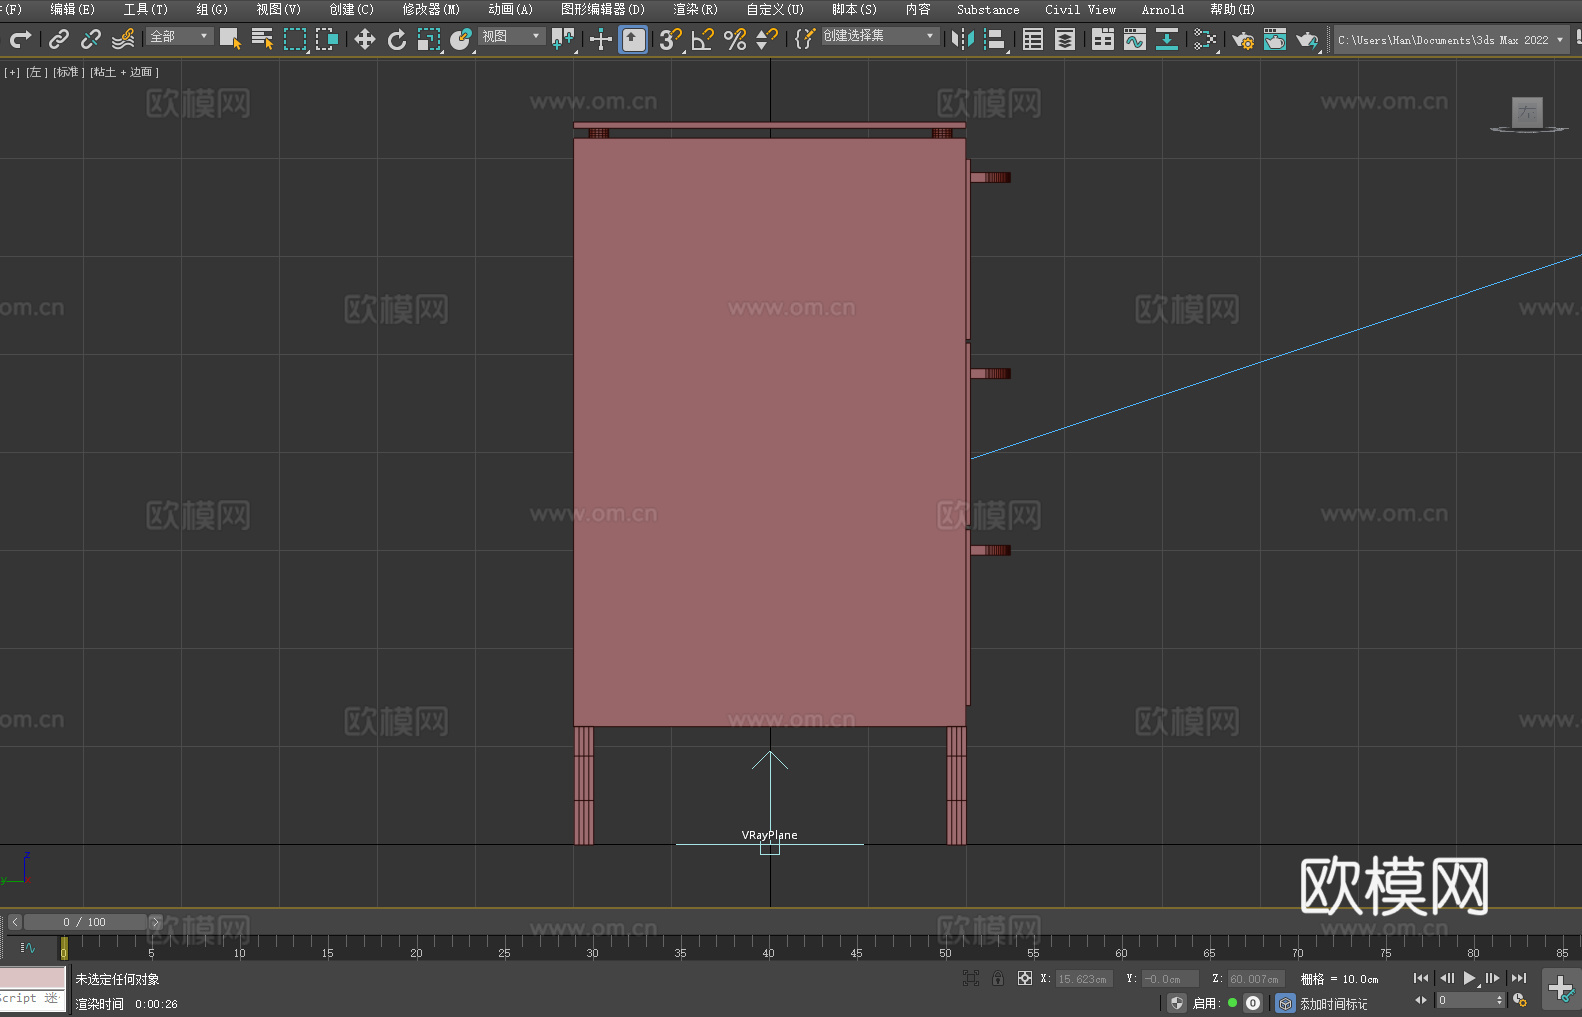Click Render Production teapot icon
The width and height of the screenshot is (1582, 1017).
[1307, 39]
